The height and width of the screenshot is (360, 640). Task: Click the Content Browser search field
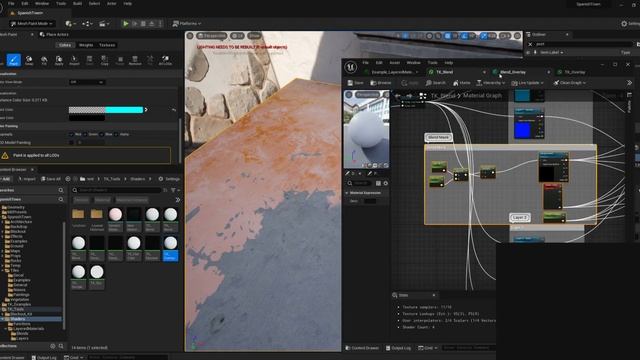click(116, 190)
